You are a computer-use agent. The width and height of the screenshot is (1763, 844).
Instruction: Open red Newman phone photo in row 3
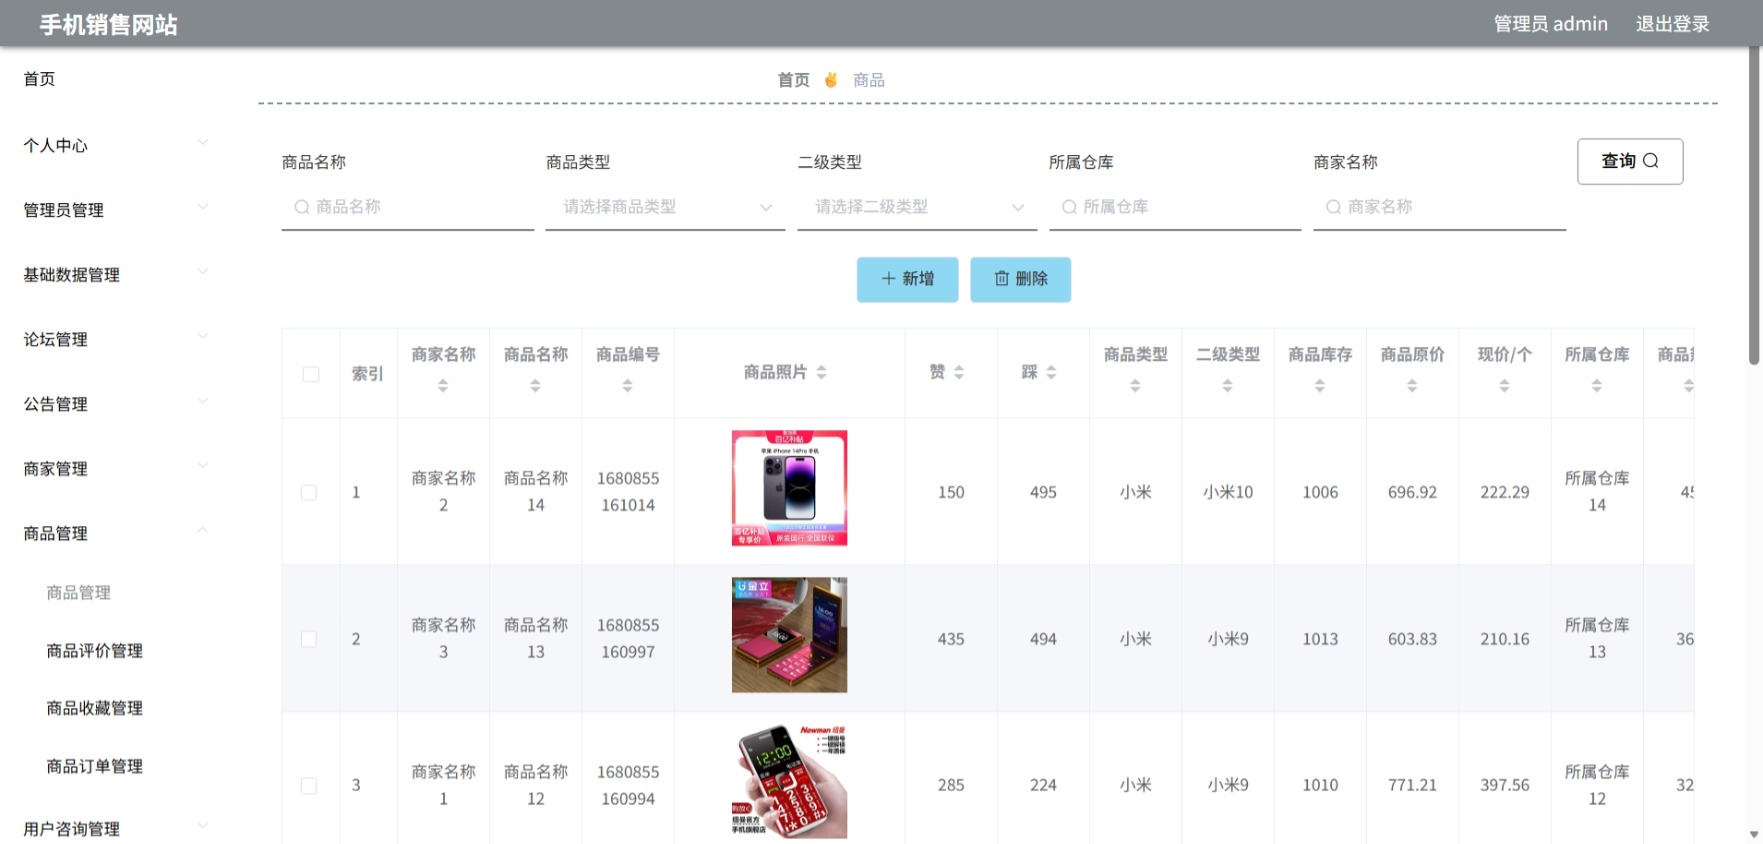pyautogui.click(x=789, y=782)
